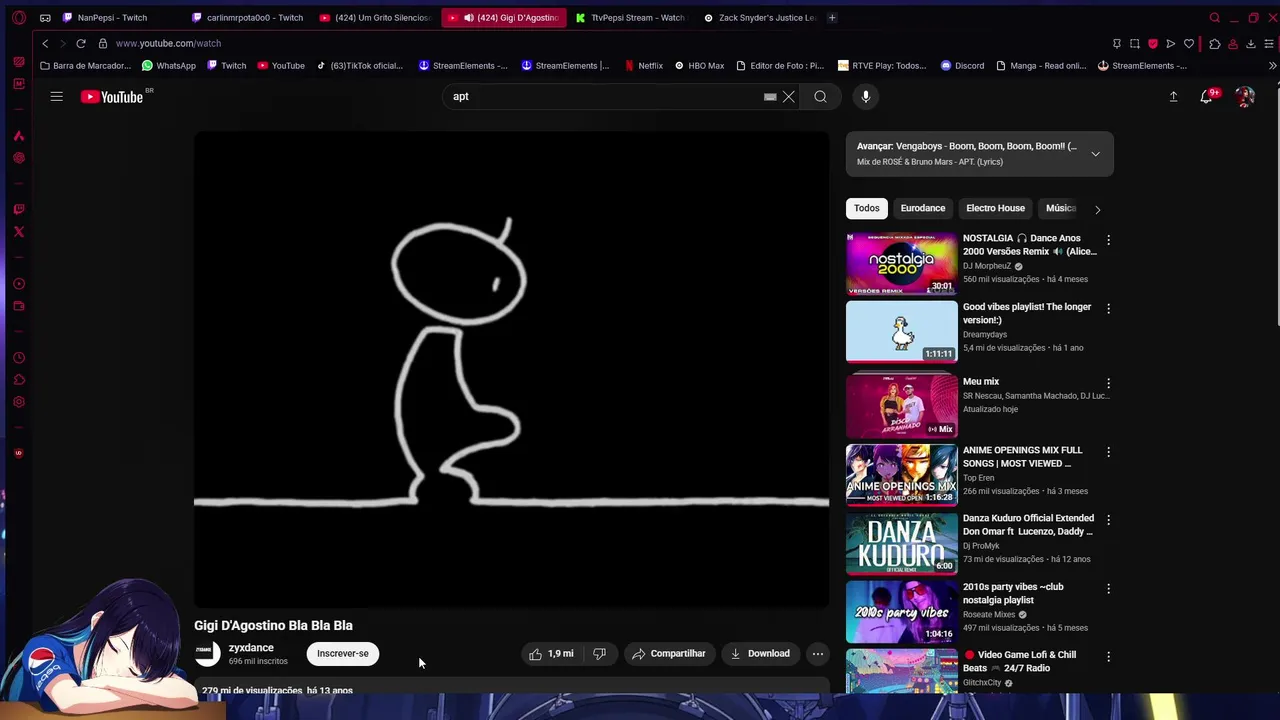Image resolution: width=1280 pixels, height=720 pixels.
Task: Show more filter chips with arrow
Action: coord(1097,209)
